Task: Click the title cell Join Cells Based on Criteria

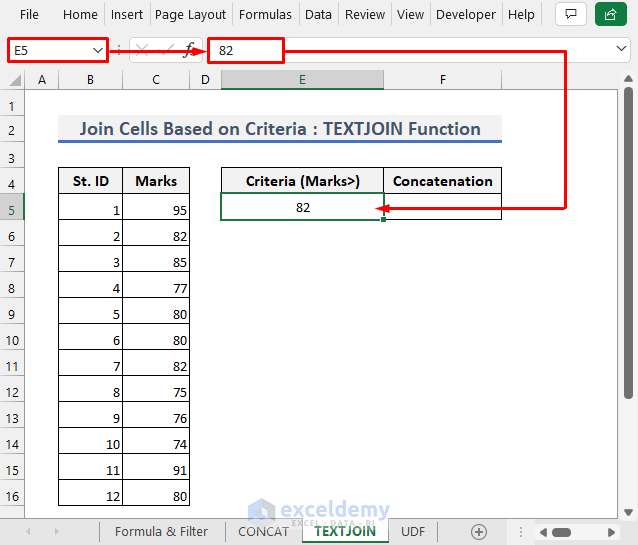Action: (x=280, y=129)
